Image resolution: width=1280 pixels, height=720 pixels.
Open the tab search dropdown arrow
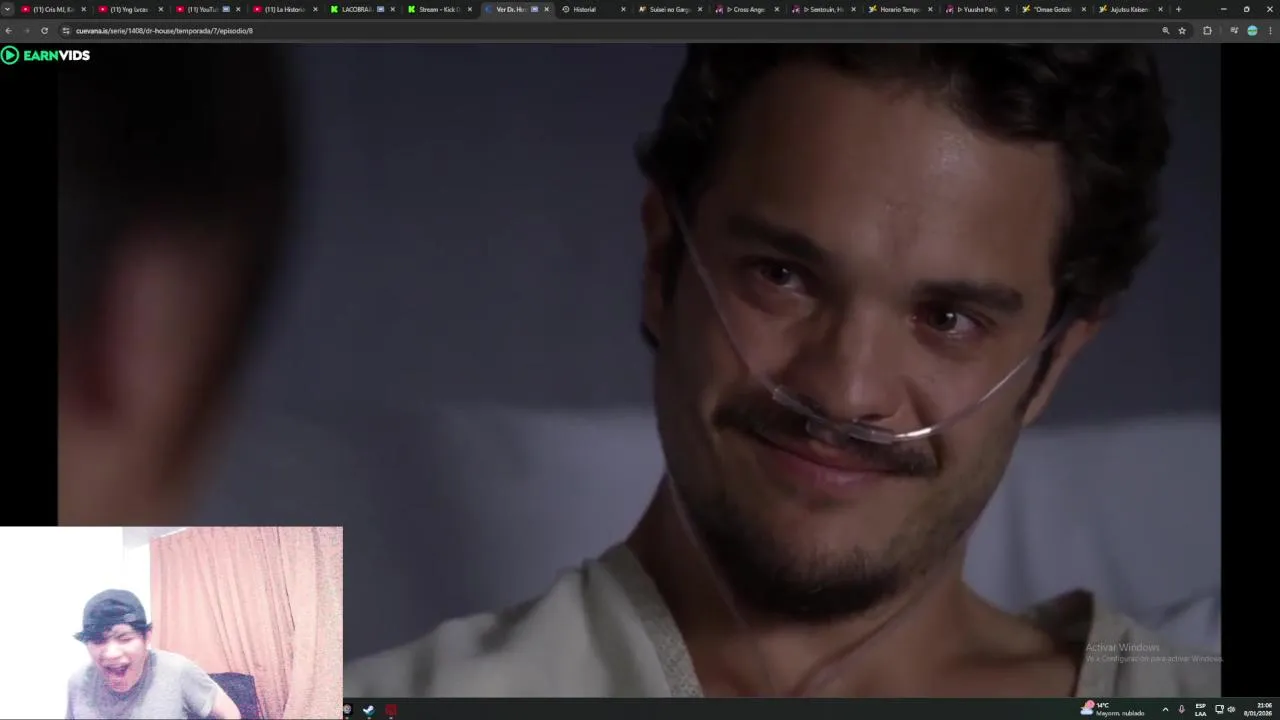(8, 9)
